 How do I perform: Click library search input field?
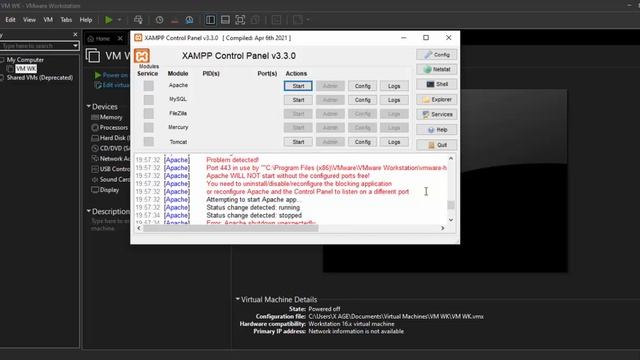click(36, 46)
